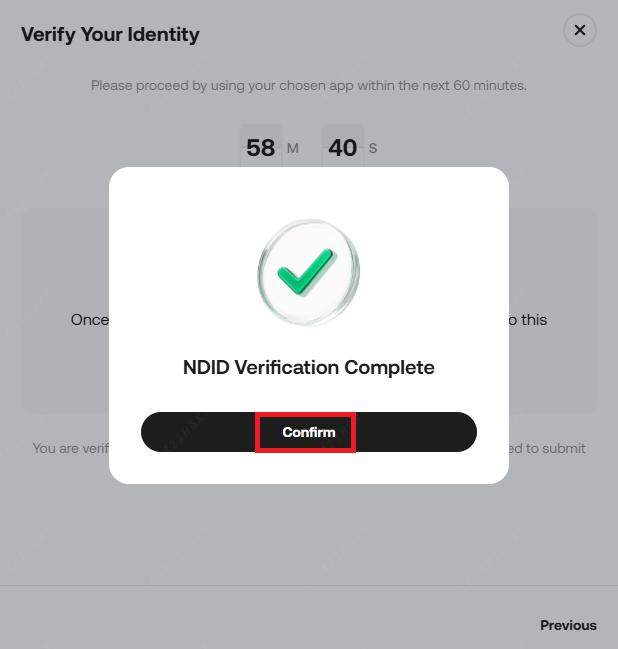Click the NDID Verification Complete message
618x649 pixels.
pyautogui.click(x=309, y=367)
